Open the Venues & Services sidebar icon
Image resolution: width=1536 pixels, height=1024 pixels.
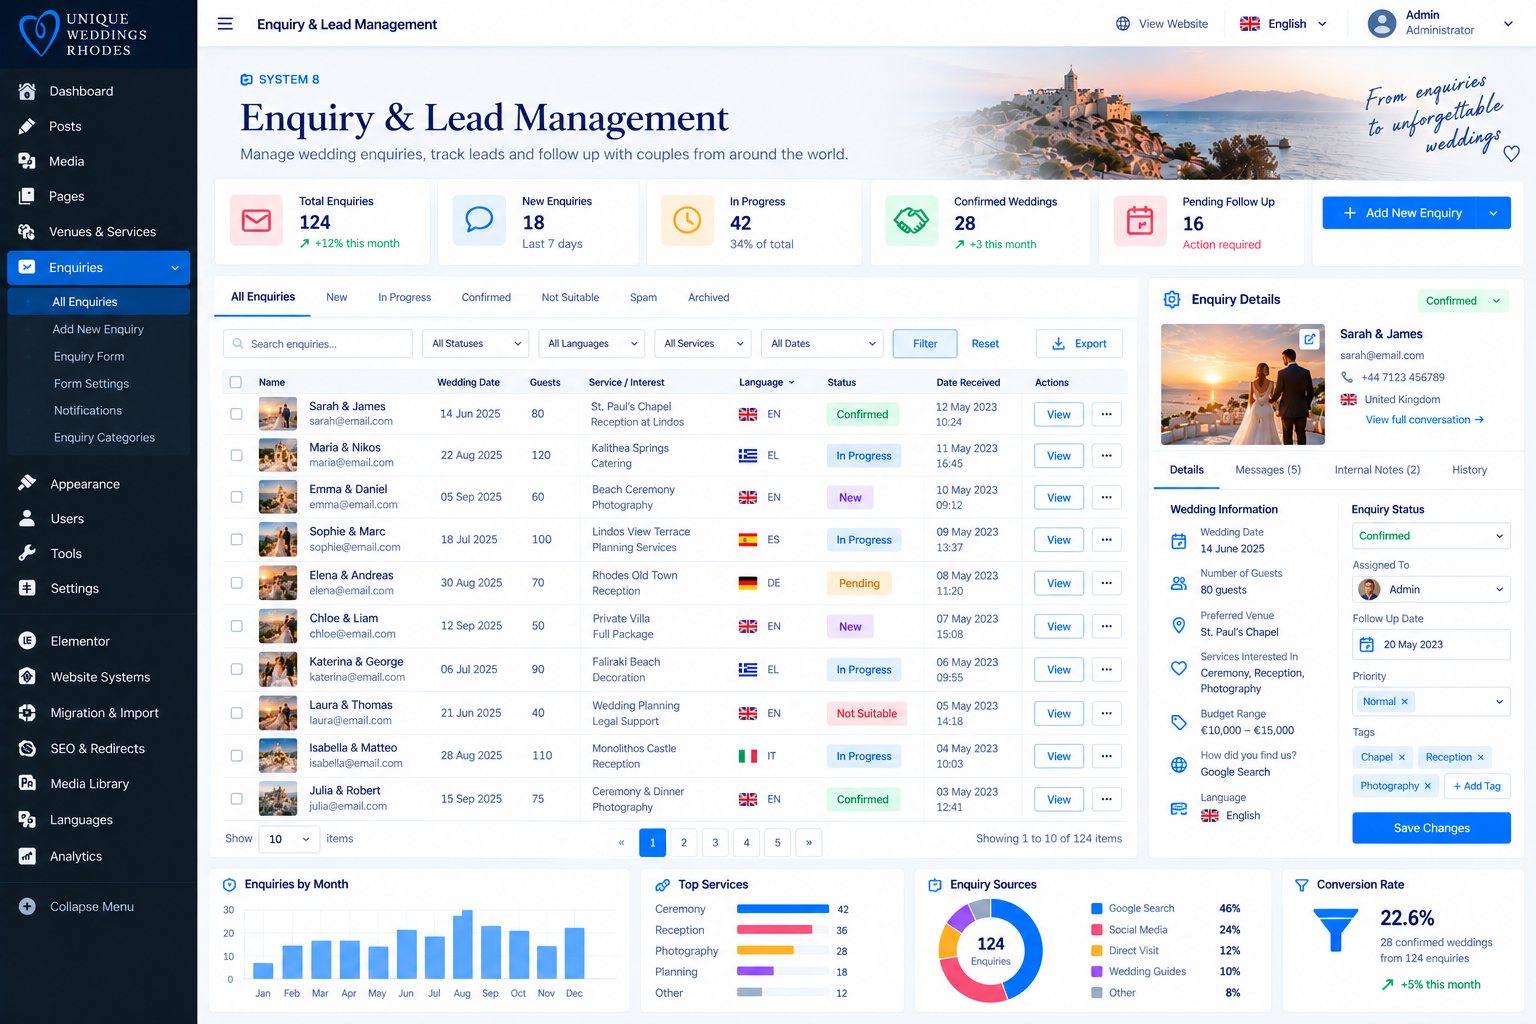27,232
